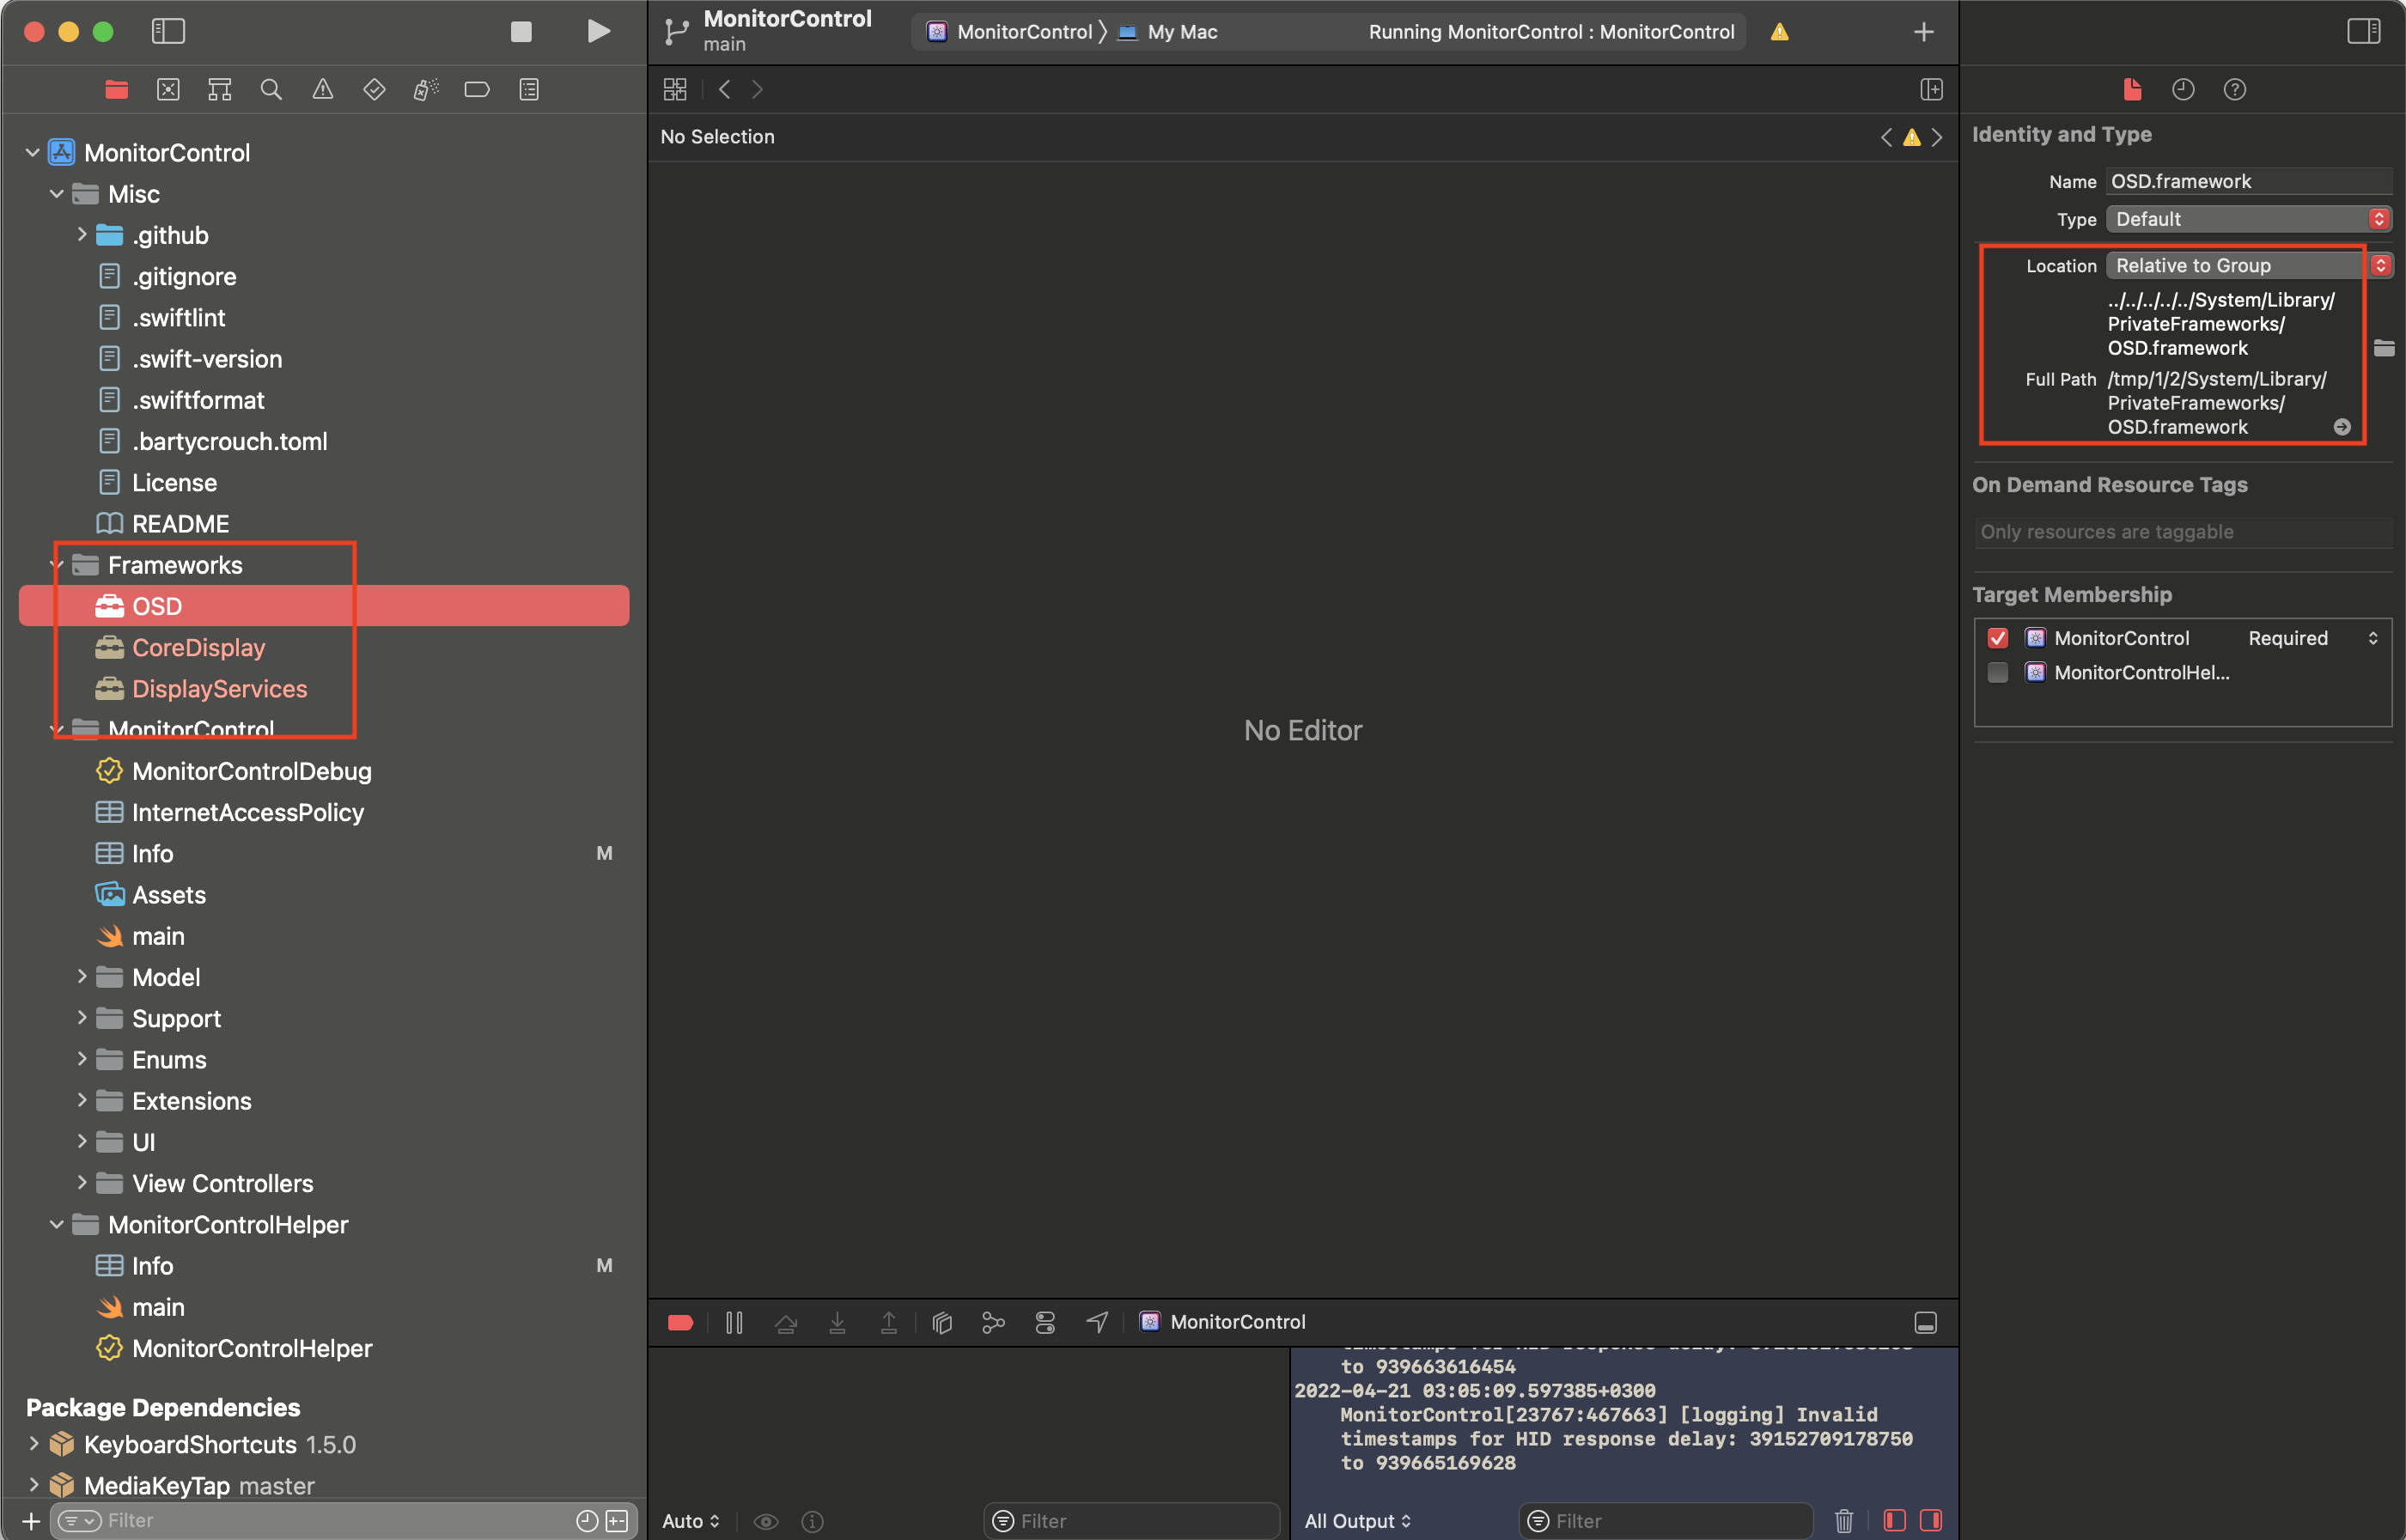Screen dimensions: 2406x1540
Task: Click the Debug Memory Graph icon
Action: pos(993,1322)
